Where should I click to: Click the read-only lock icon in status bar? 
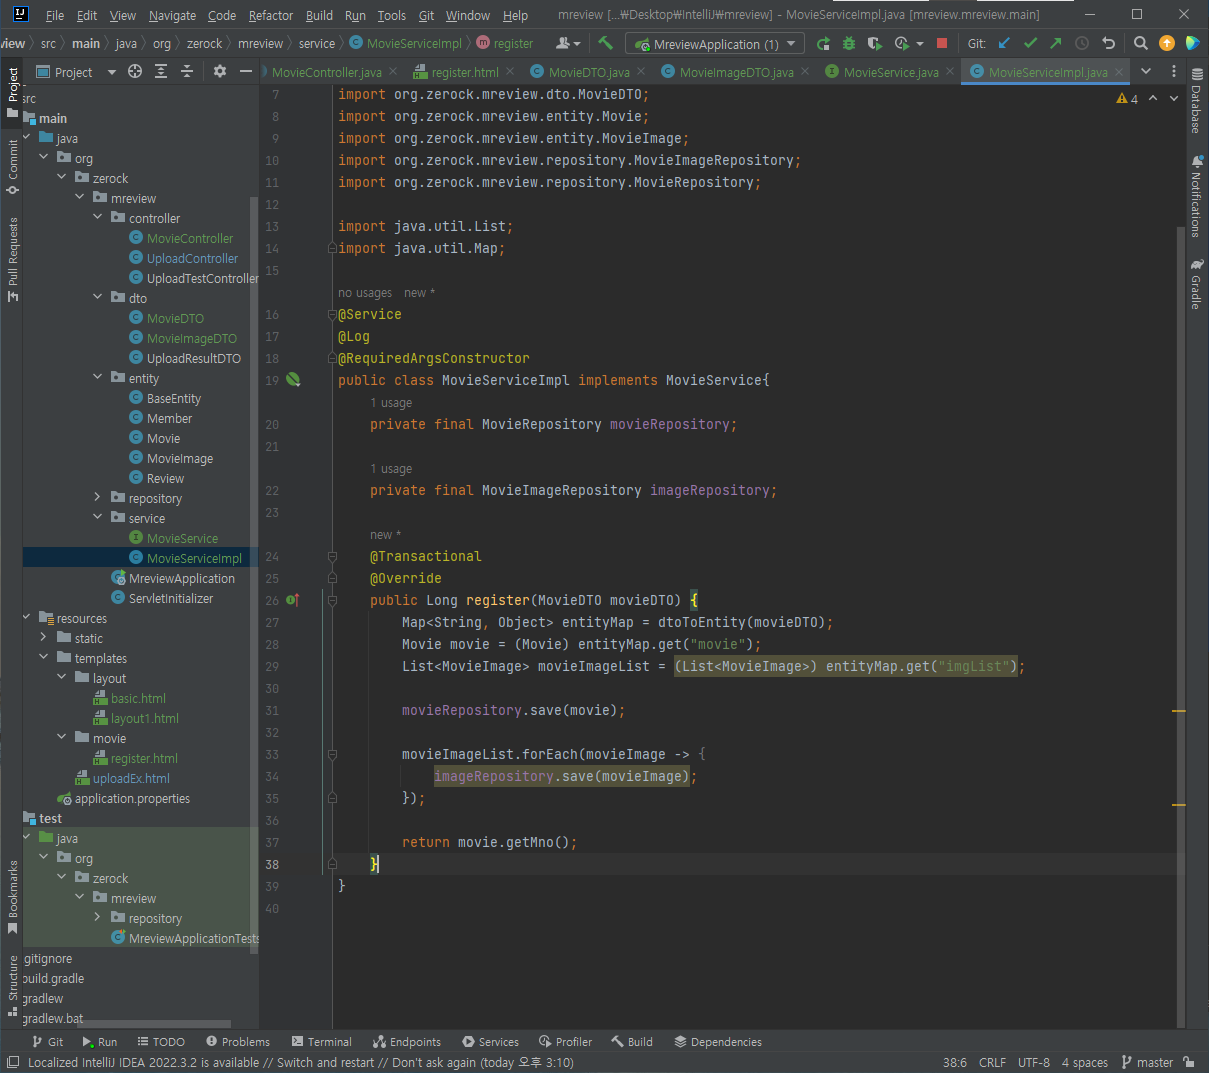[1189, 1062]
